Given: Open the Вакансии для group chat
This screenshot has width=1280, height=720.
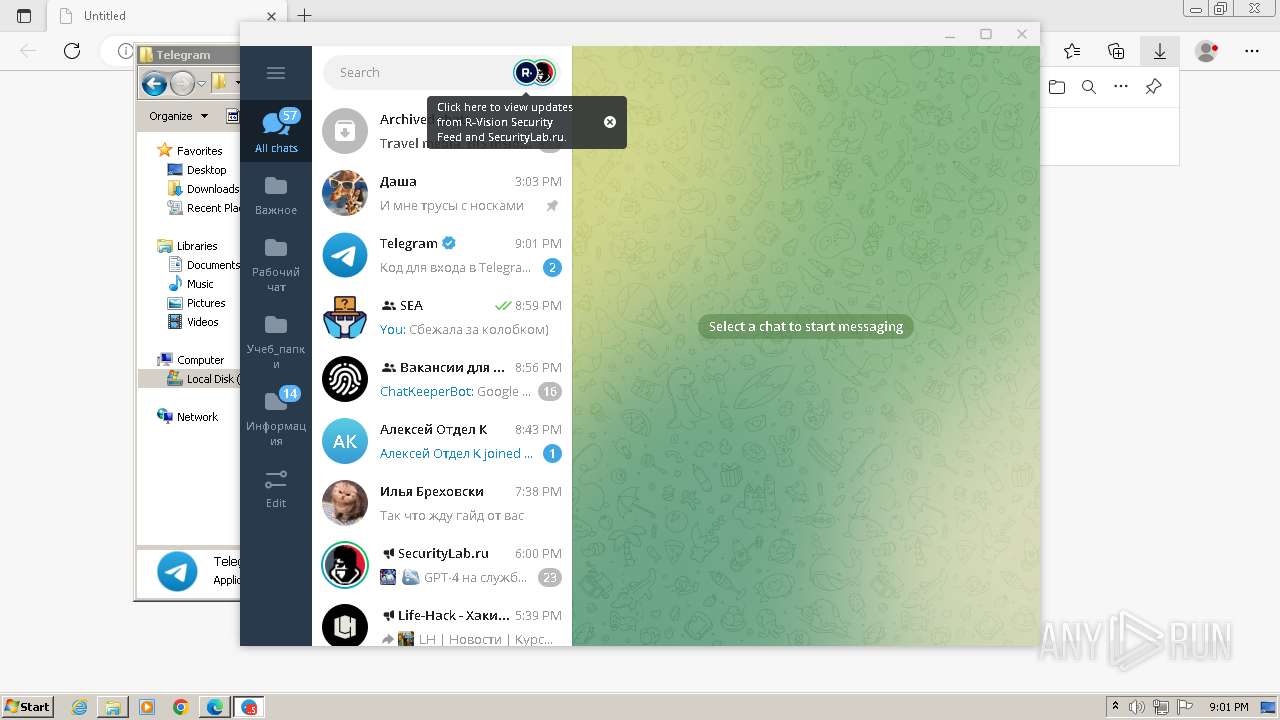Looking at the screenshot, I should pyautogui.click(x=442, y=379).
